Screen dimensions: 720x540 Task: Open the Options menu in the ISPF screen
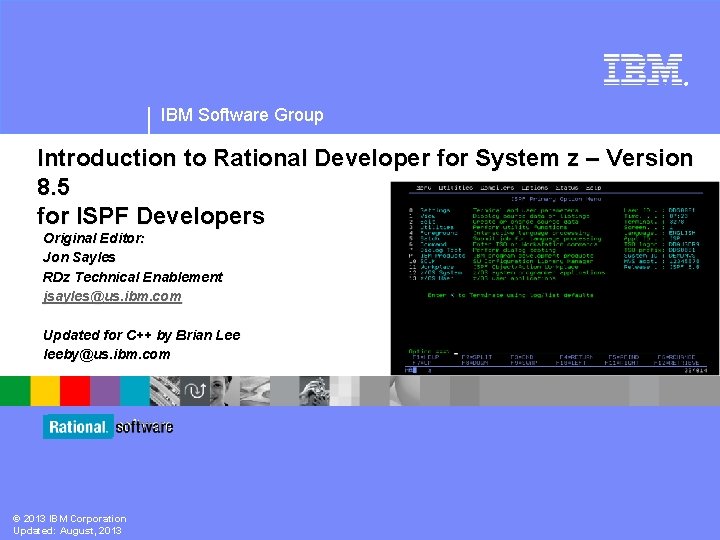(534, 187)
